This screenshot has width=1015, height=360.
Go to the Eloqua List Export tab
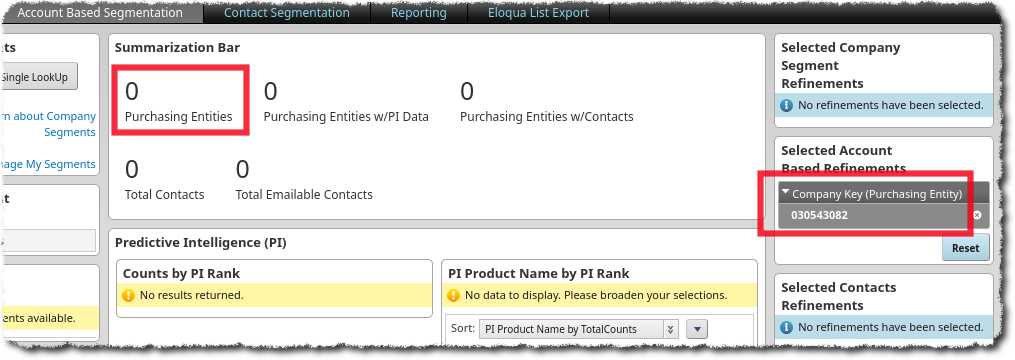coord(539,13)
